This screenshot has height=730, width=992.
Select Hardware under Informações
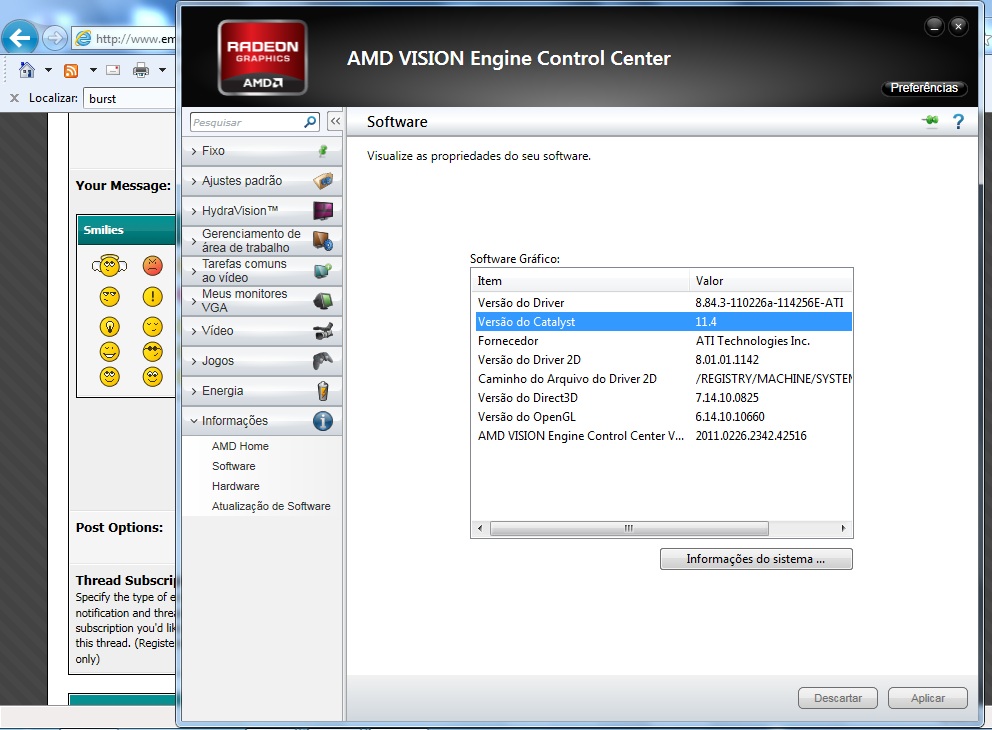click(x=235, y=486)
